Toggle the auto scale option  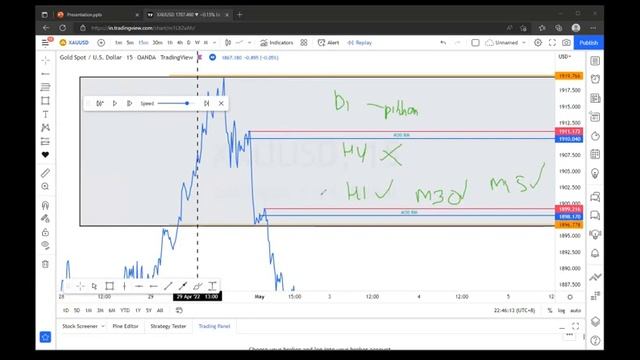[x=576, y=311]
